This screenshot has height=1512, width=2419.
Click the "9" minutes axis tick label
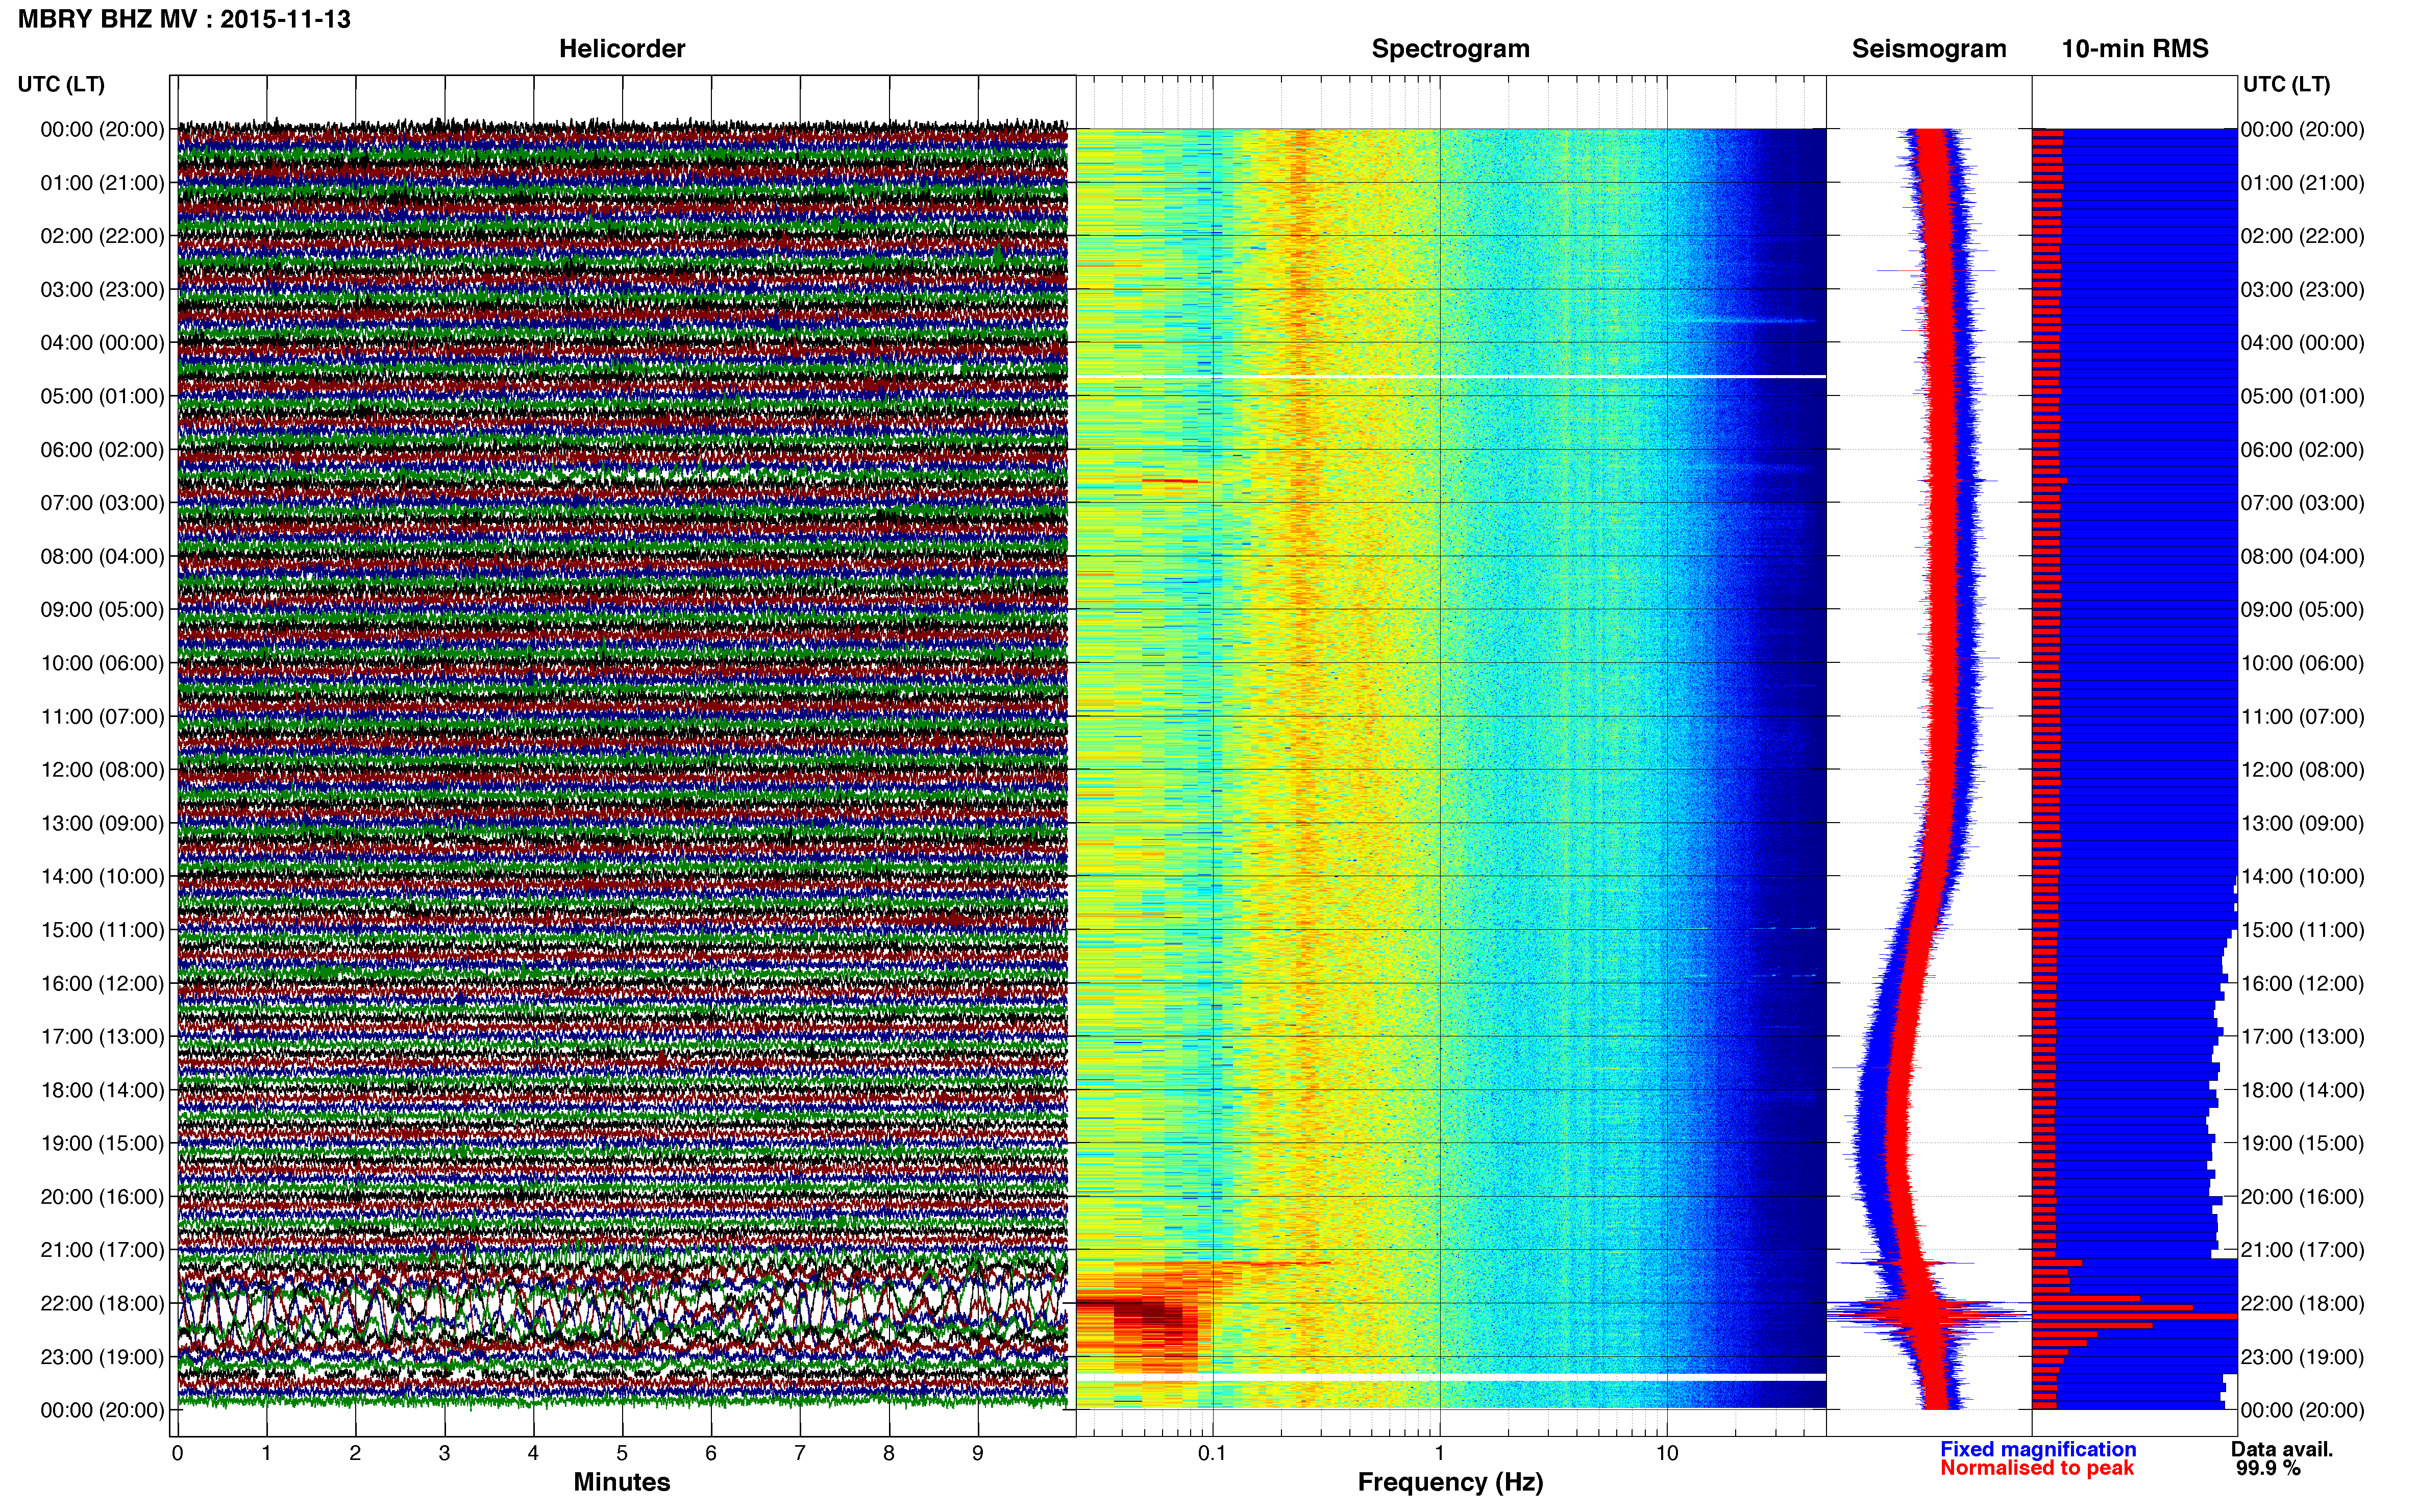click(978, 1453)
